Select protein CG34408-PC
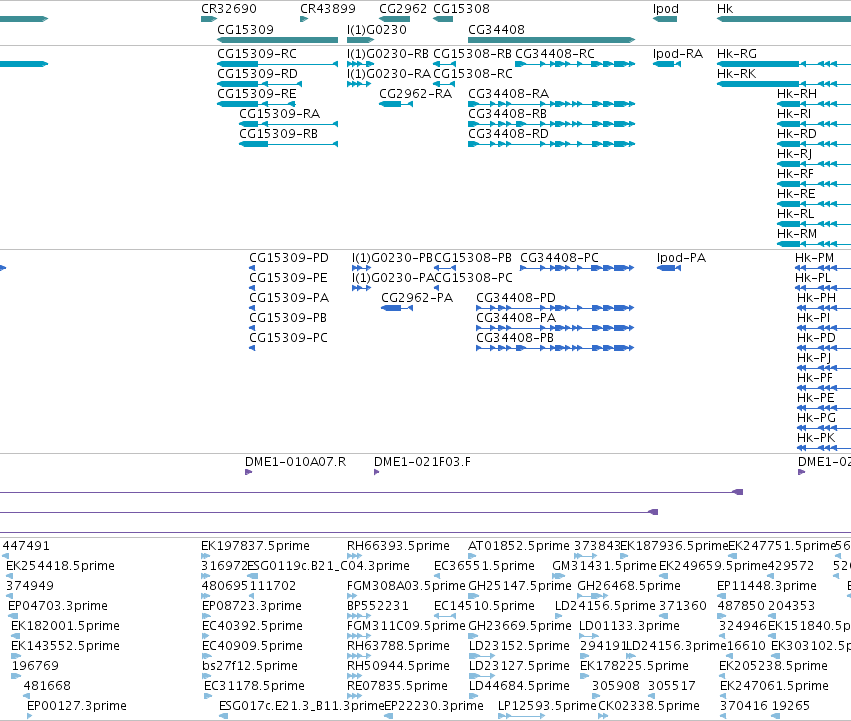 pyautogui.click(x=559, y=258)
